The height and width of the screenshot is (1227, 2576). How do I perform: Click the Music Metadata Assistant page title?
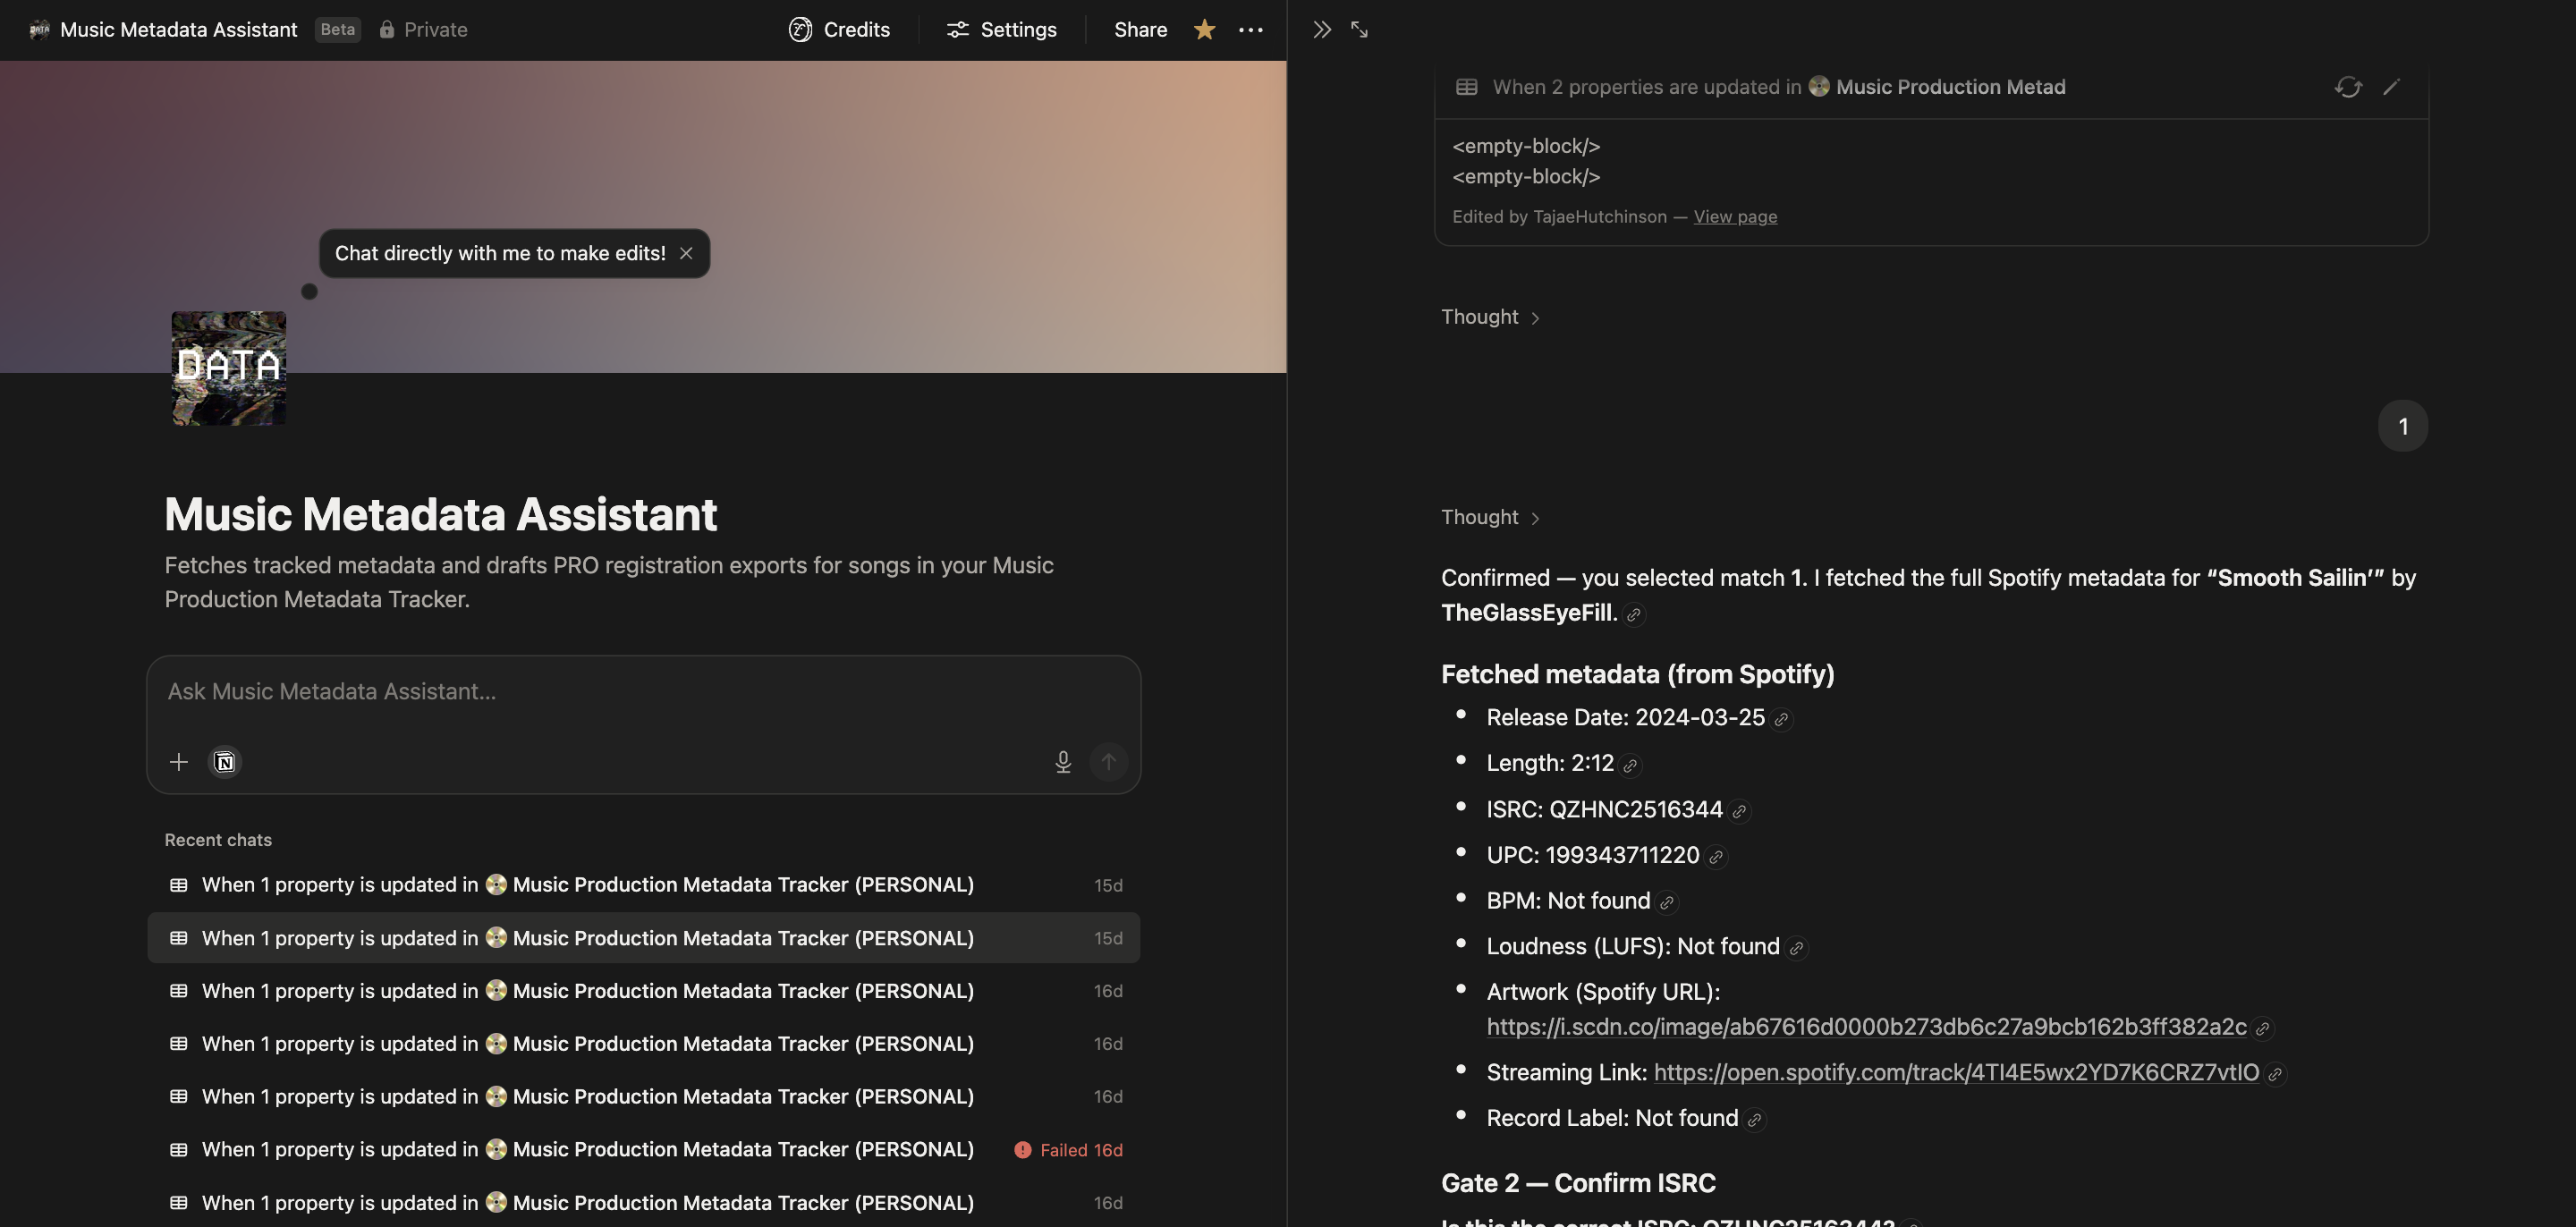coord(440,514)
